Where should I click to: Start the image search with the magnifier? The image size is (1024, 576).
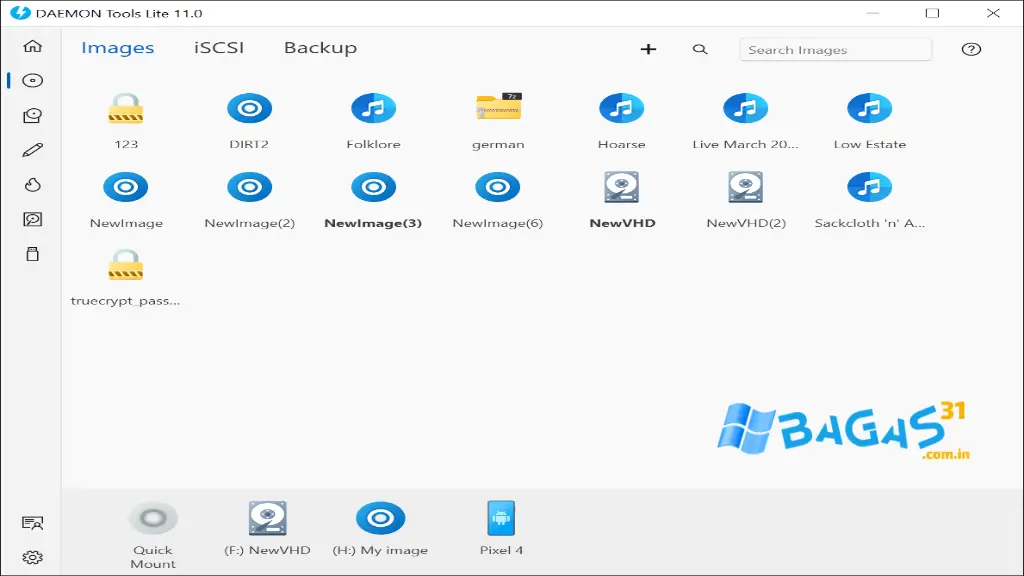click(700, 48)
